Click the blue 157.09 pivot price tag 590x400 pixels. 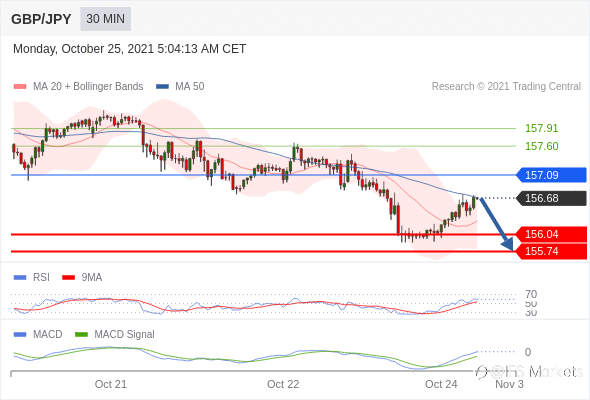point(551,175)
